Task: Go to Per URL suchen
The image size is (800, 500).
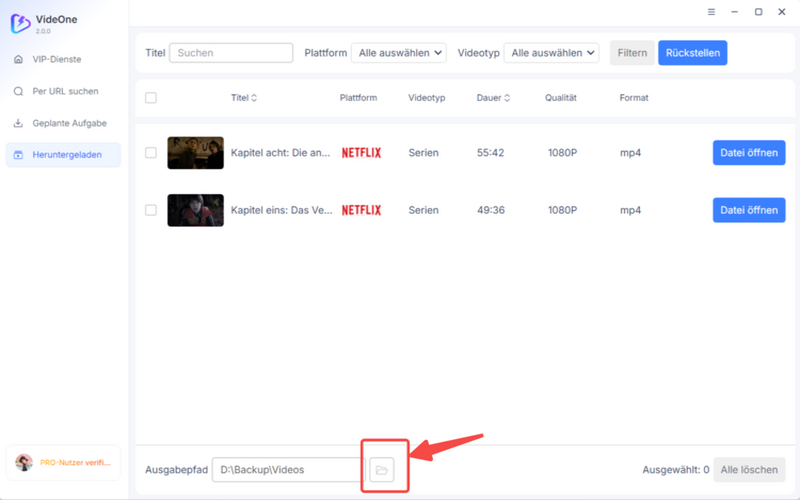Action: pos(63,91)
